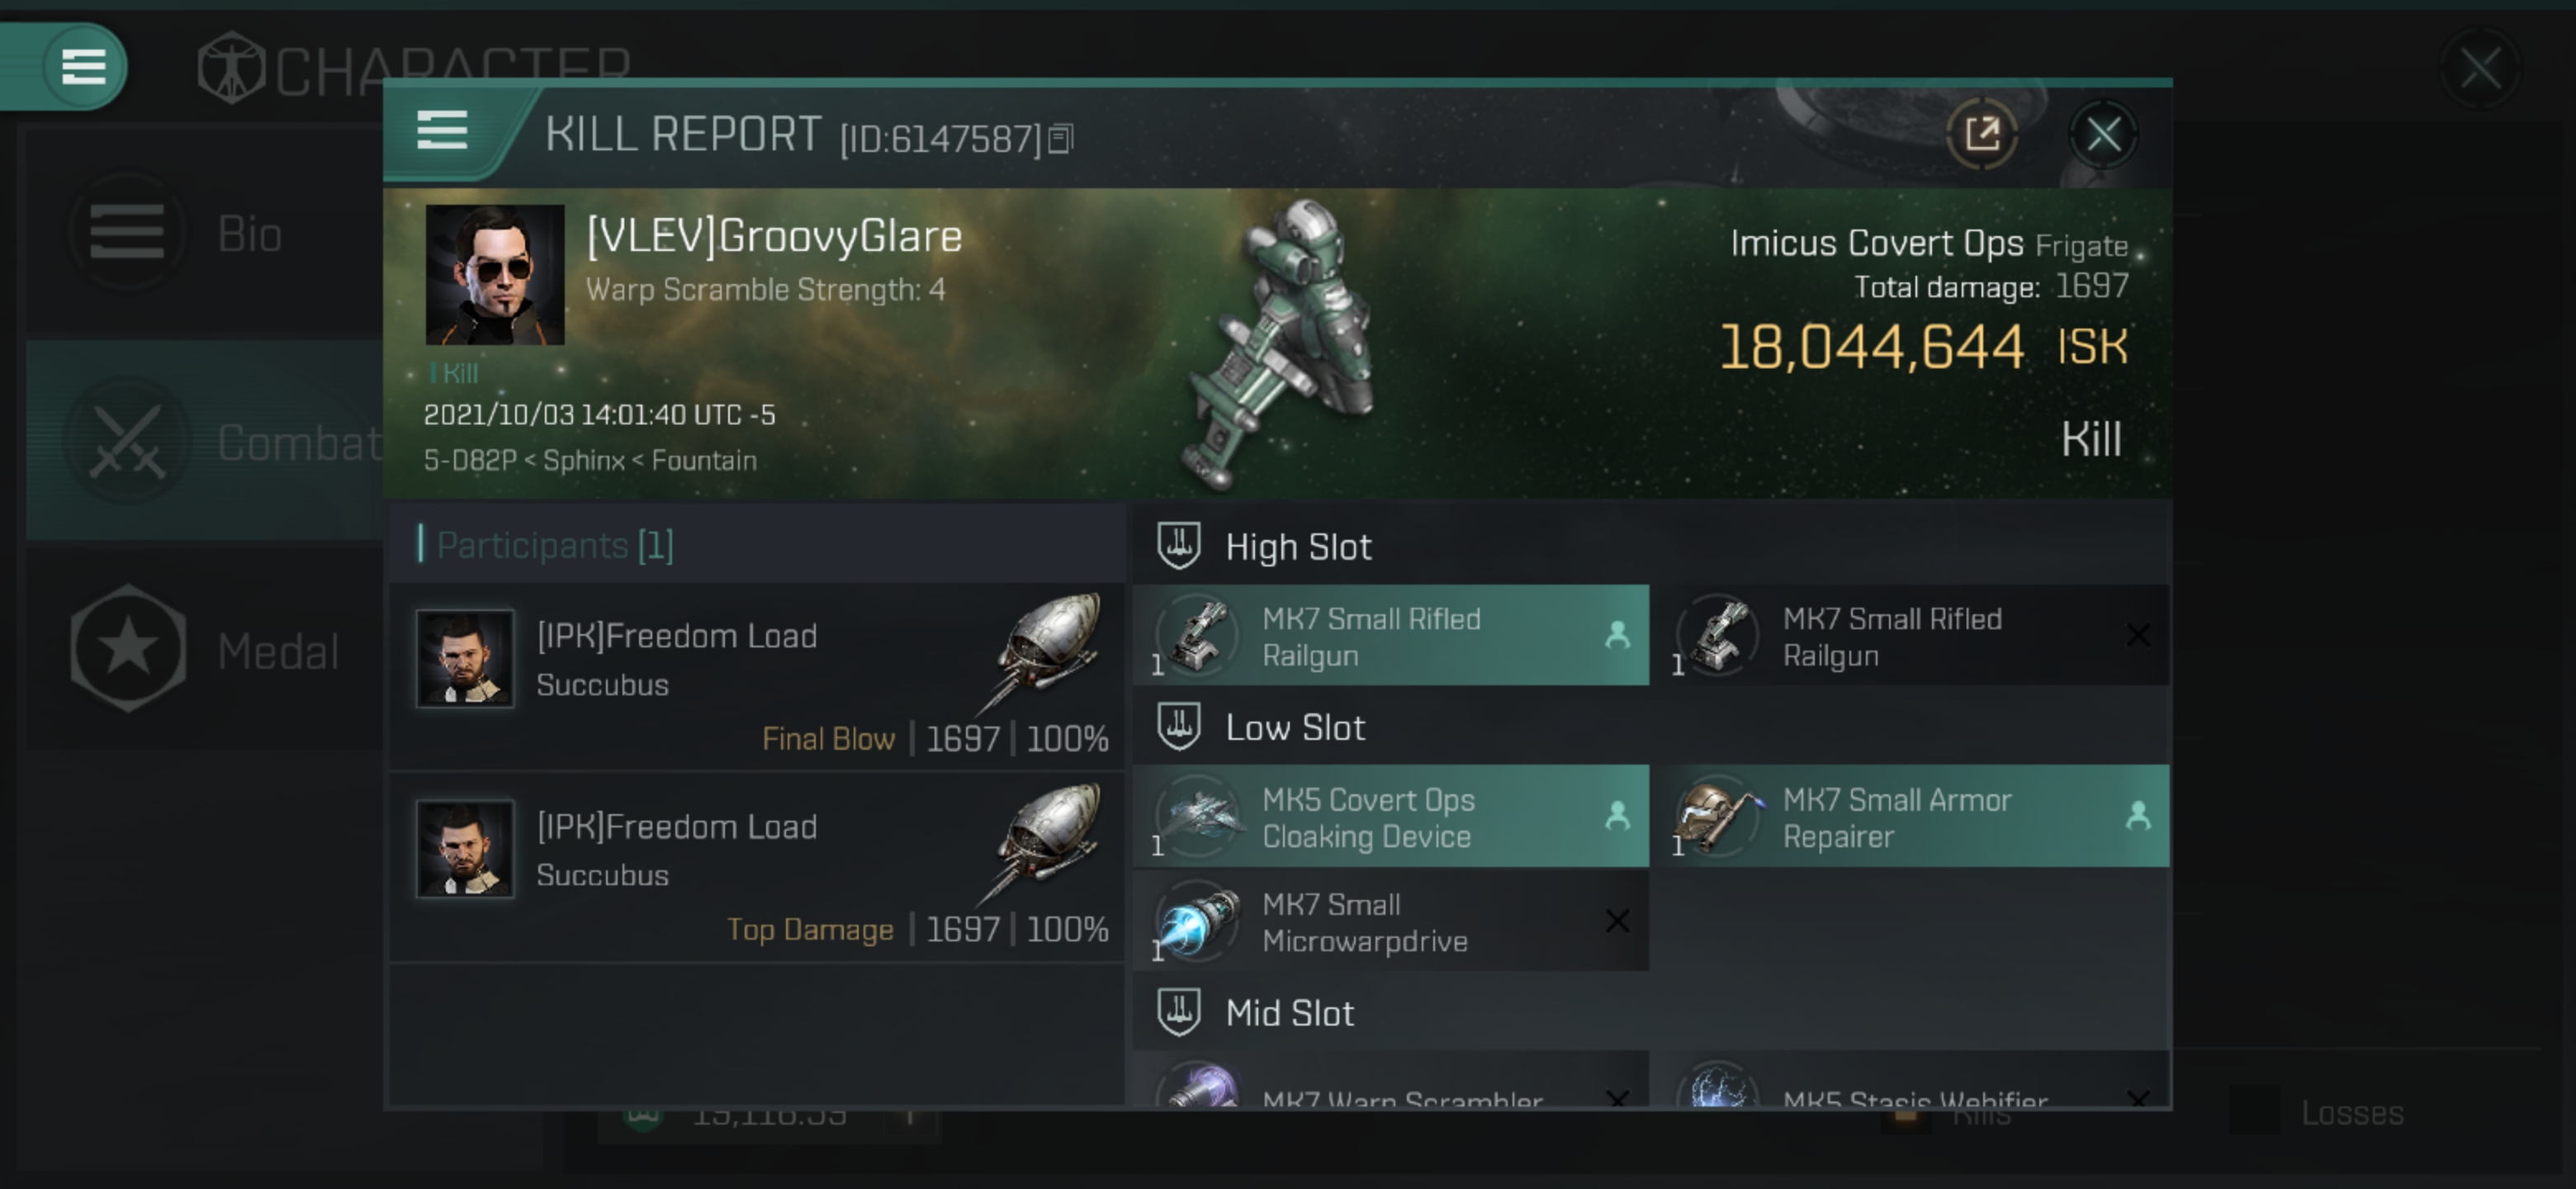Toggle visibility on MK7 Small Armor Repairer

2141,817
